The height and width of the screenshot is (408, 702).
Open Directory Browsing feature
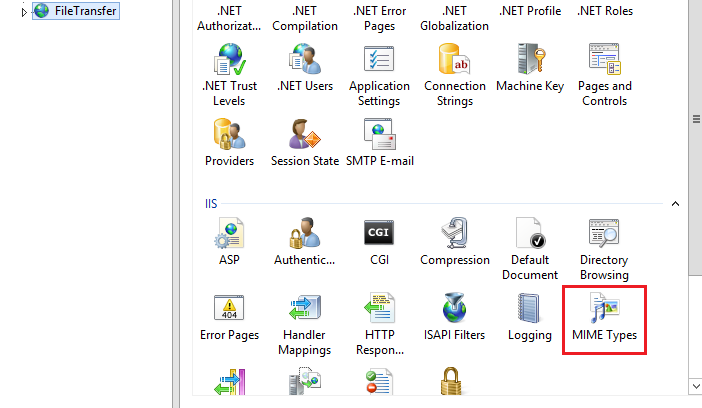pyautogui.click(x=604, y=249)
